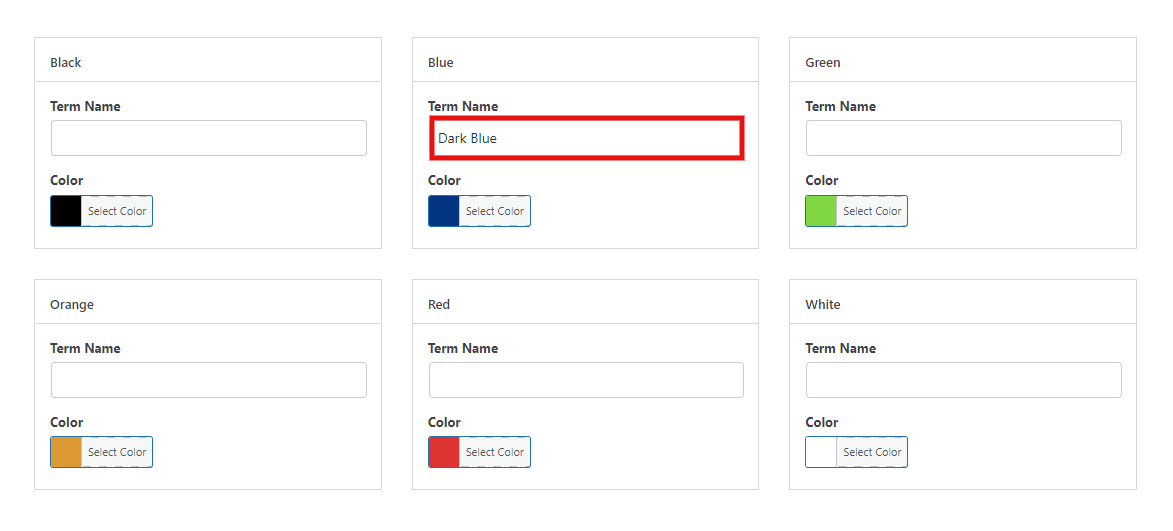Click the Blue panel header

coord(585,60)
